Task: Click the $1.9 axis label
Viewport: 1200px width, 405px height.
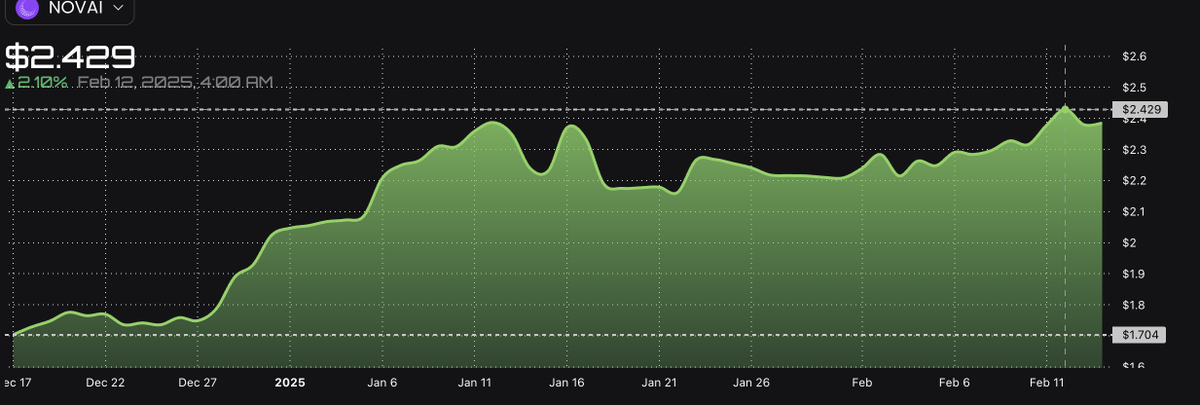Action: (1134, 274)
